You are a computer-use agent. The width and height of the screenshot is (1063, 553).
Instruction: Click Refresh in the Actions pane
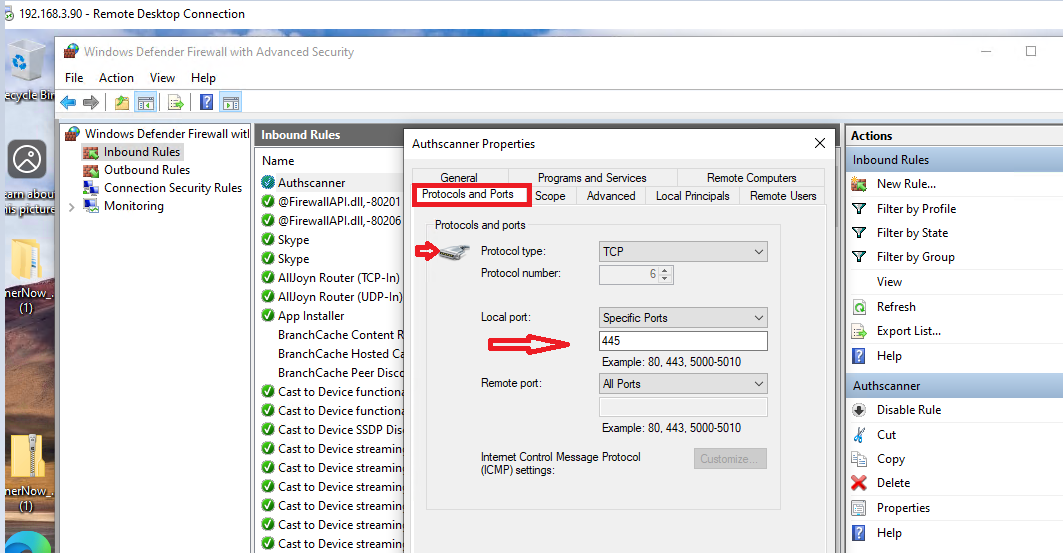[x=896, y=306]
